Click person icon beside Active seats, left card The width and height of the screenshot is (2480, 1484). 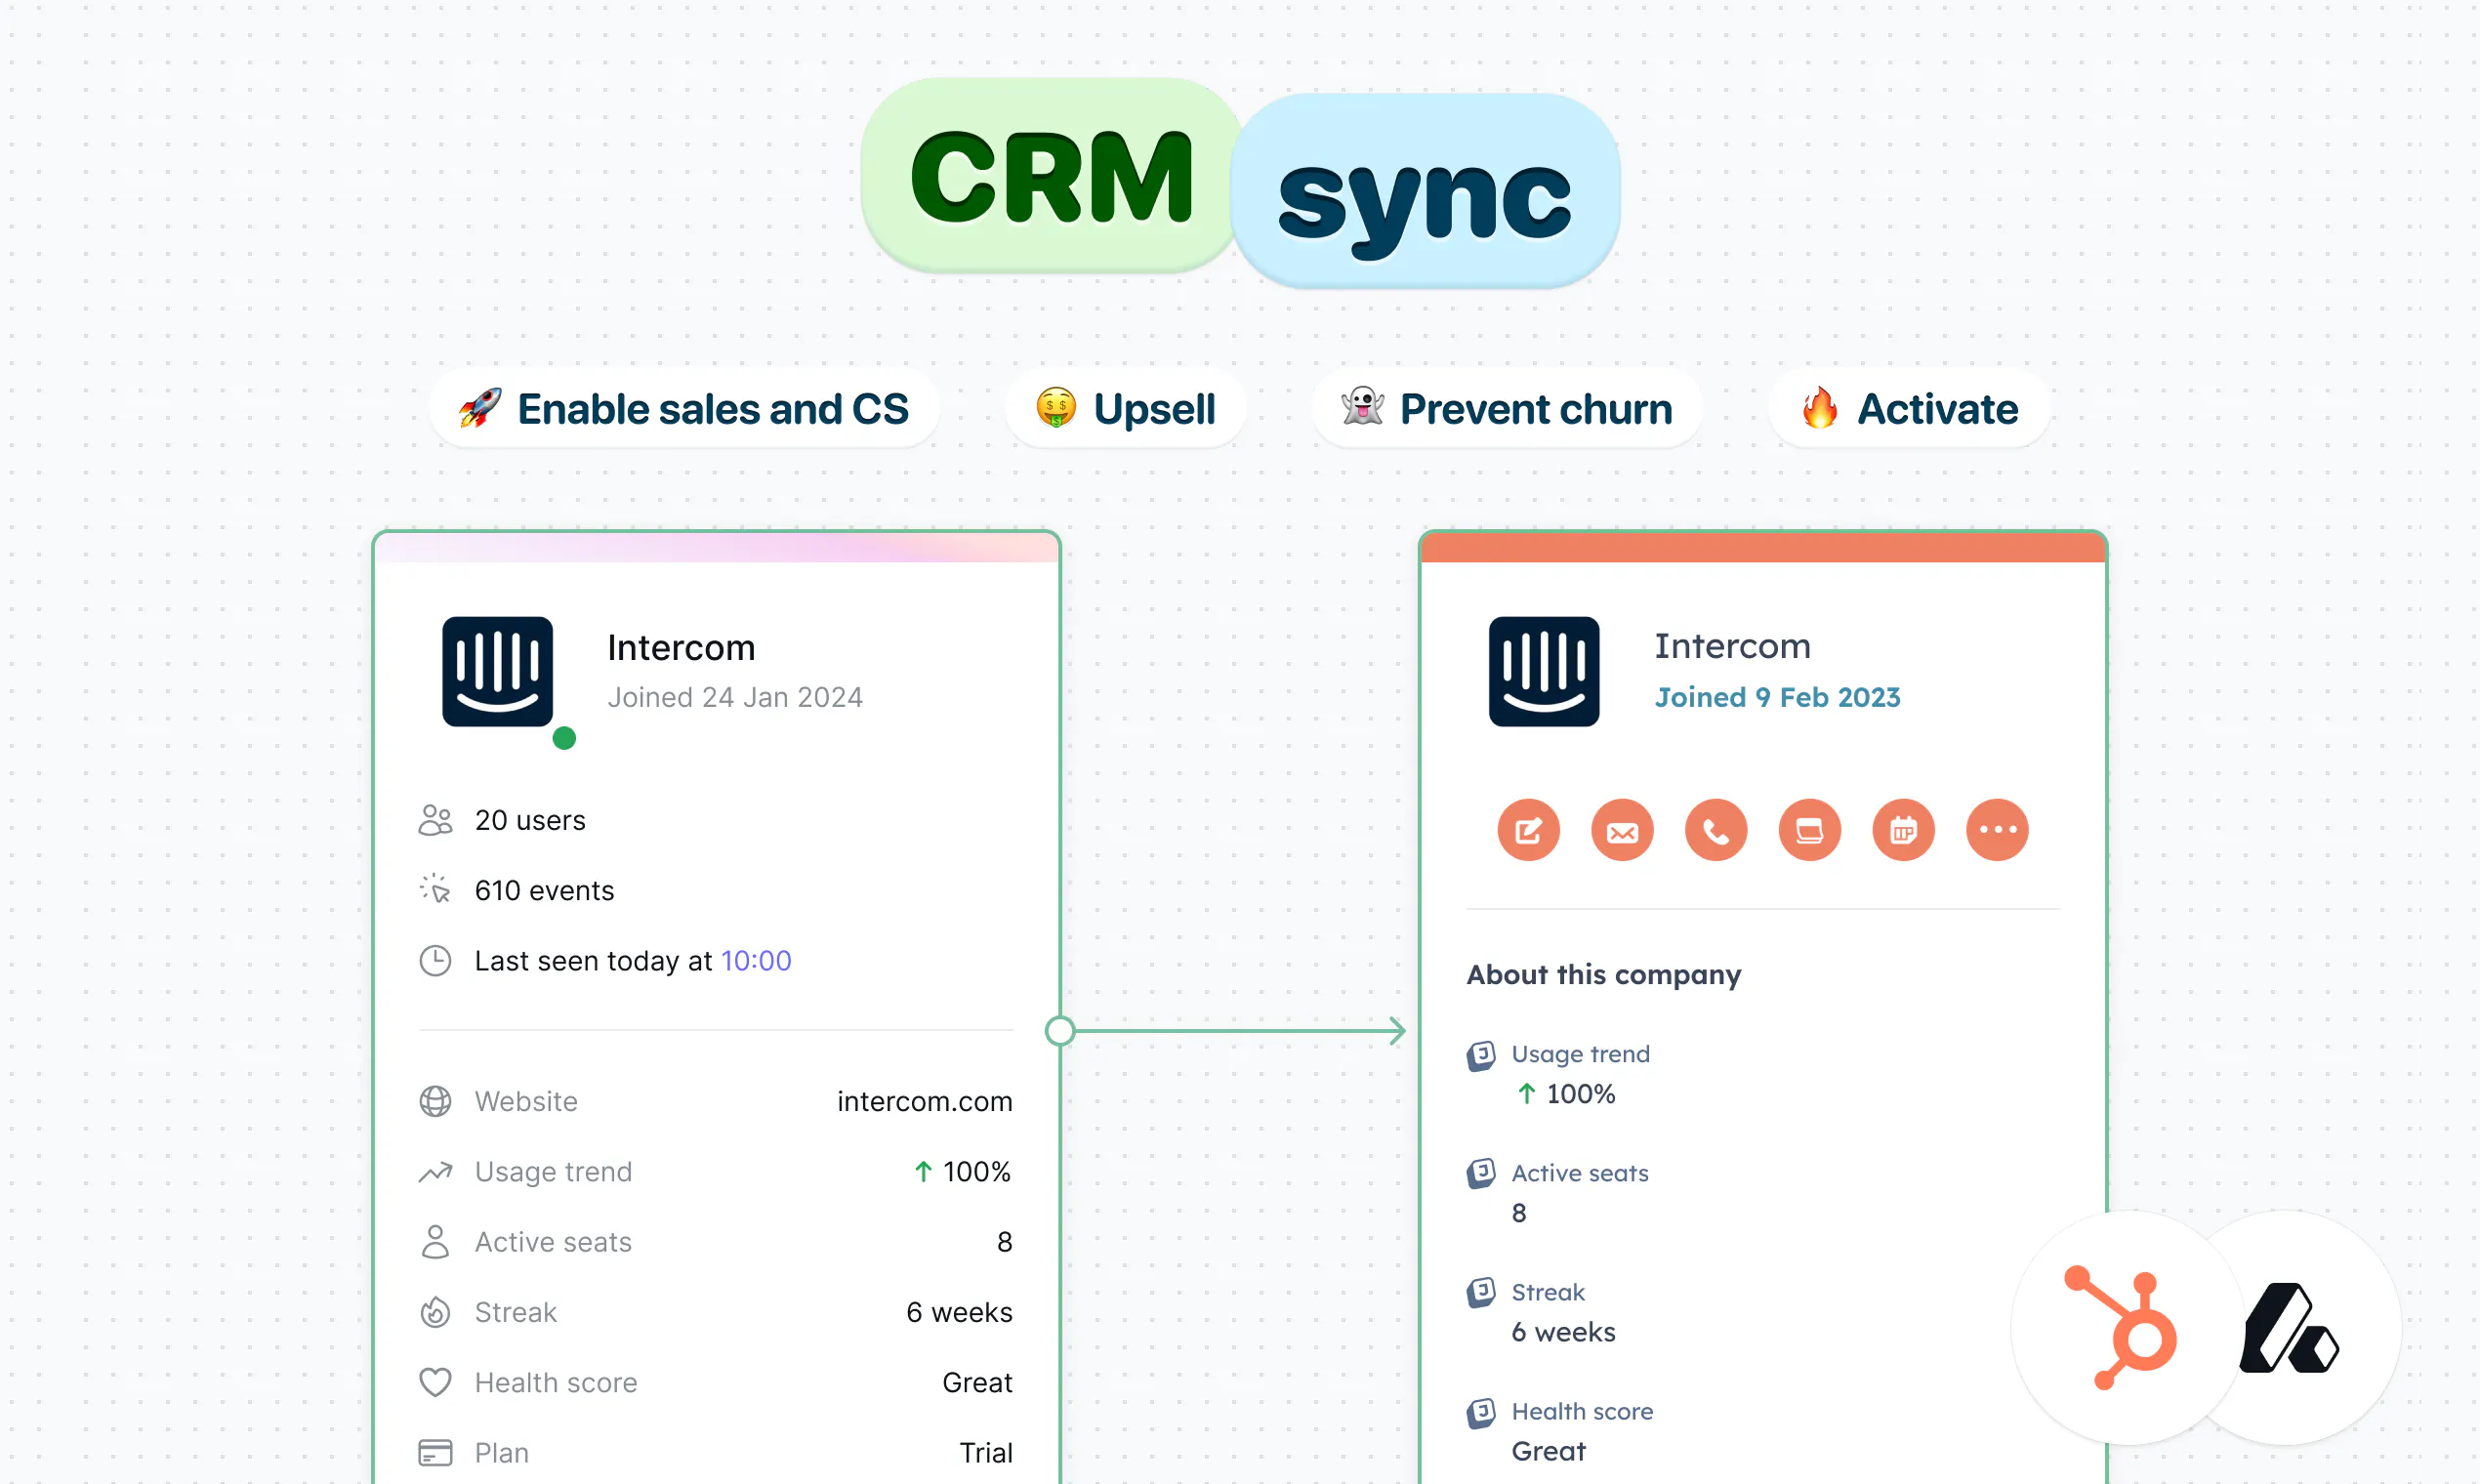click(435, 1242)
